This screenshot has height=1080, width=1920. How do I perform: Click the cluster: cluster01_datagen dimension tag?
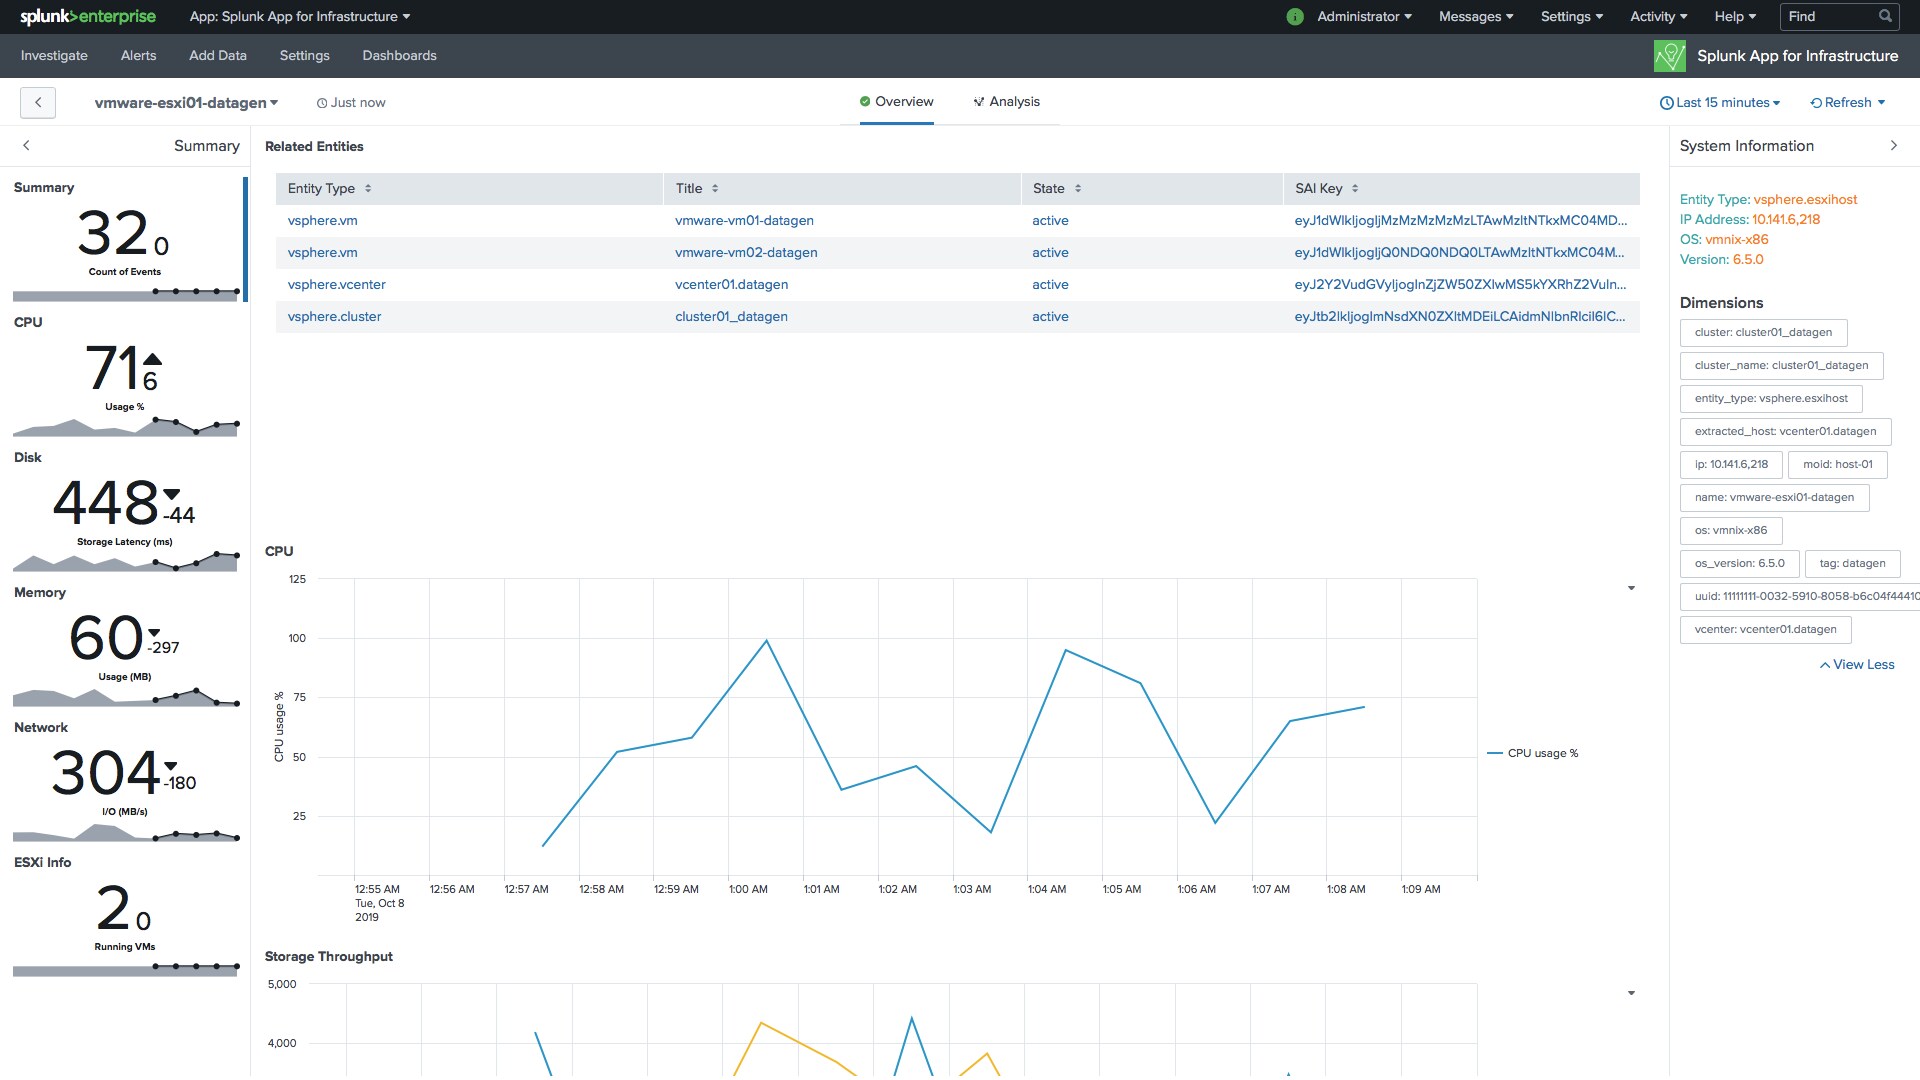pyautogui.click(x=1763, y=332)
